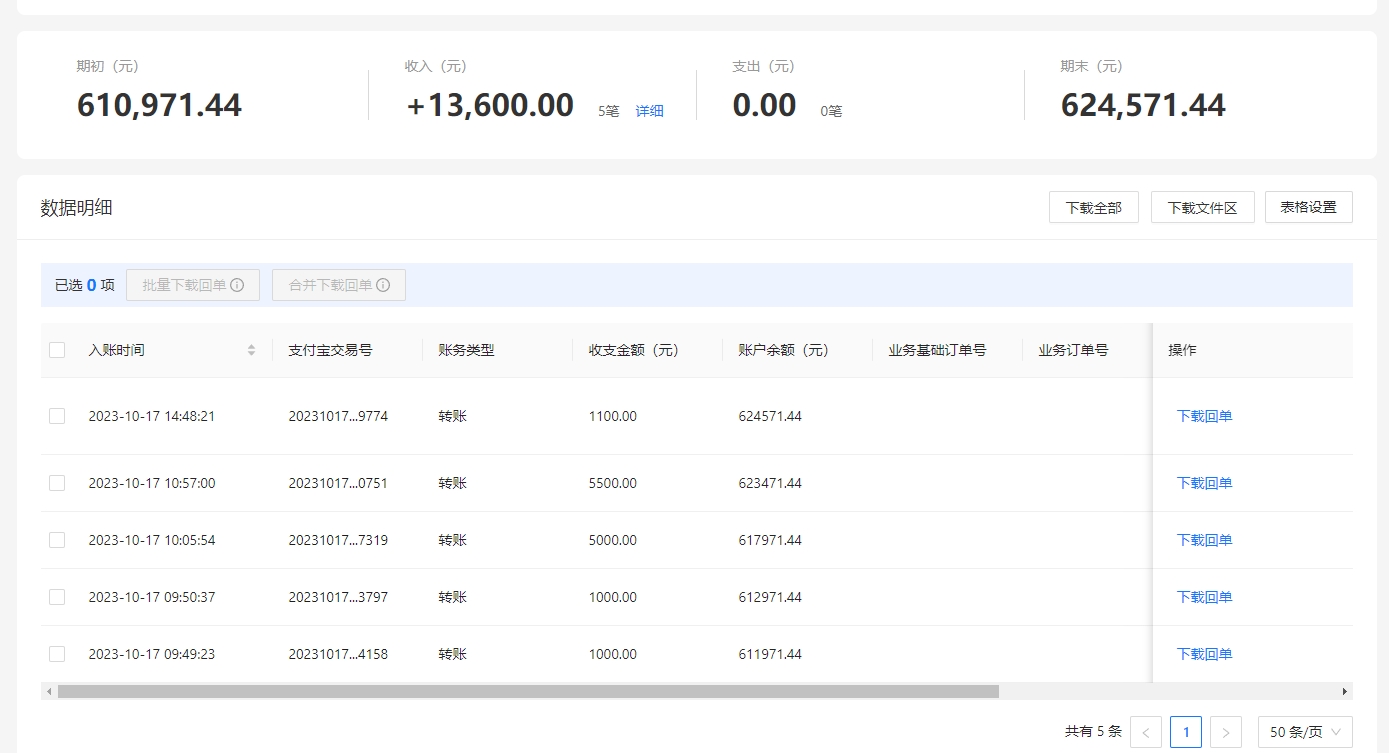
Task: Click the 下载全部 button
Action: coord(1093,207)
